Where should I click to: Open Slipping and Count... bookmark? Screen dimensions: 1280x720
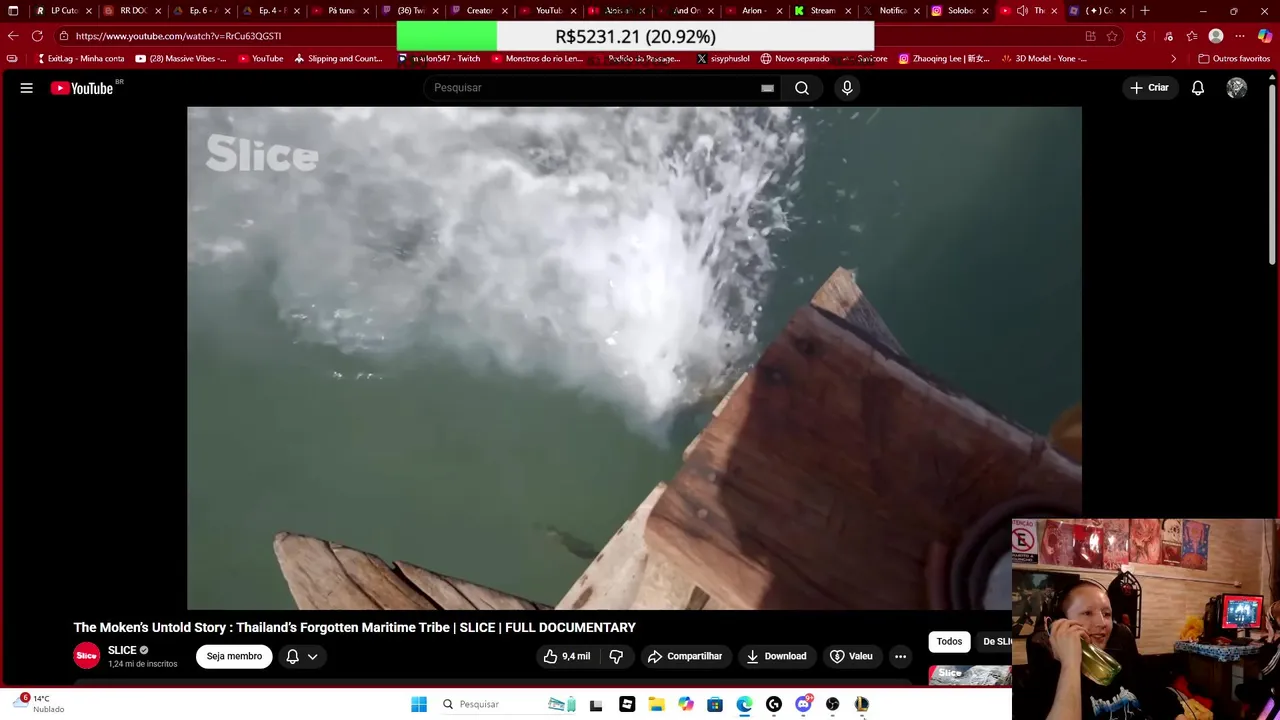coord(338,59)
